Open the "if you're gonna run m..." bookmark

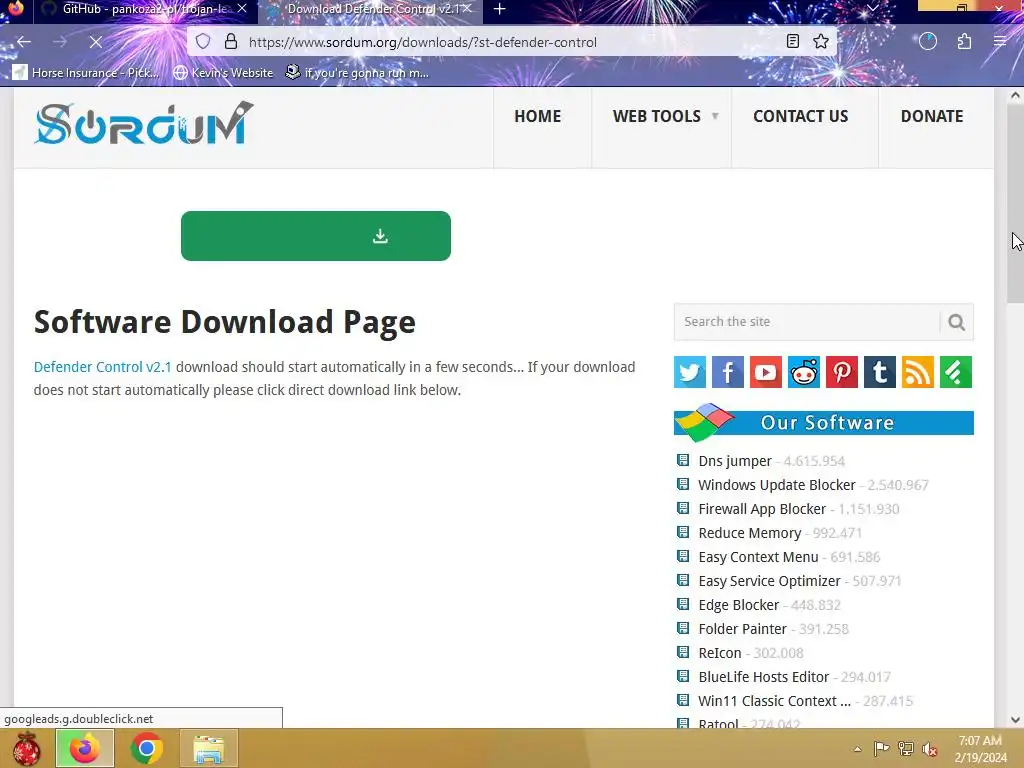pyautogui.click(x=358, y=72)
